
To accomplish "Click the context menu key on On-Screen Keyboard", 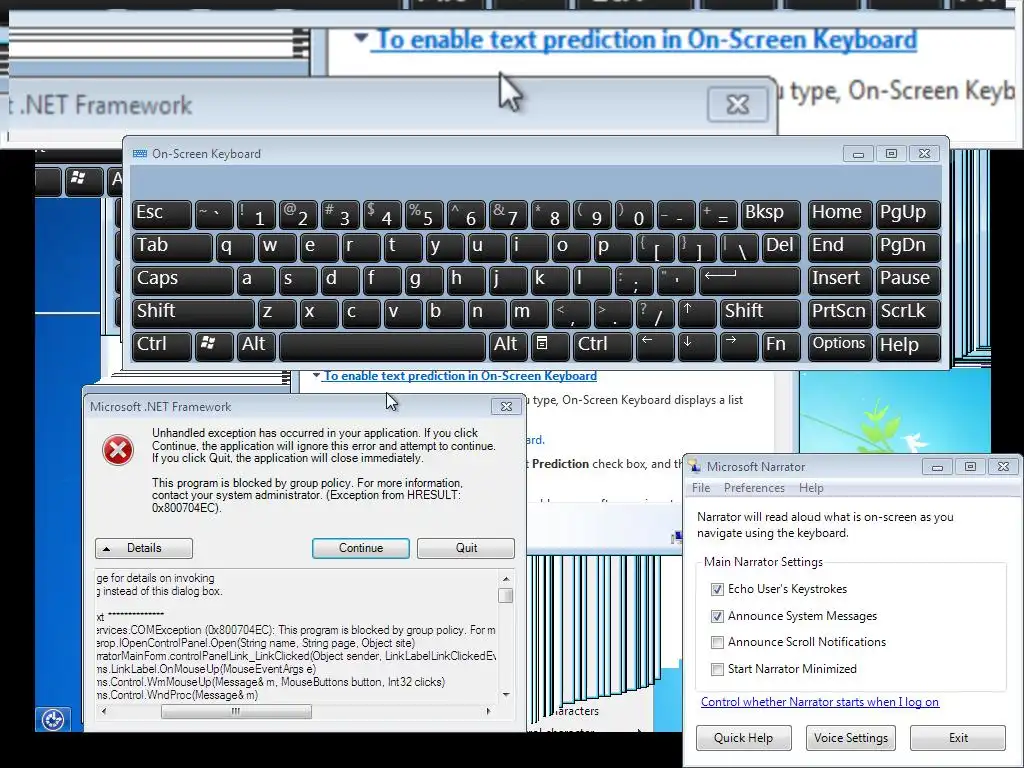I will tap(549, 345).
